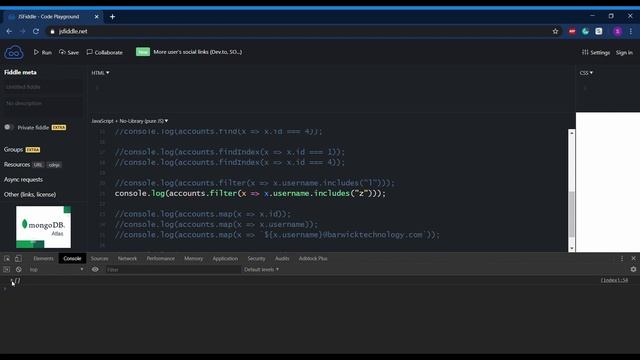Save the fiddle
The image size is (640, 360).
[69, 52]
